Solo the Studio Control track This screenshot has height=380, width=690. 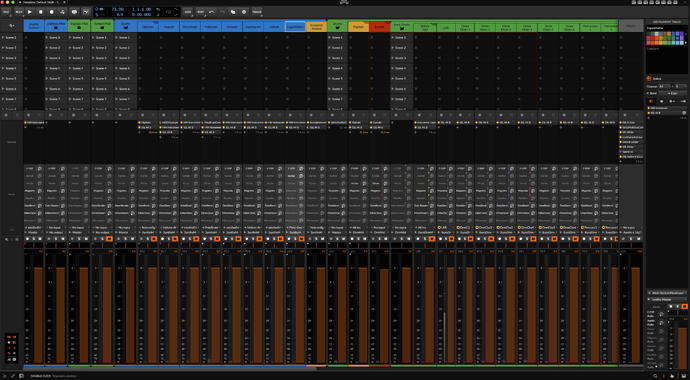[33, 239]
